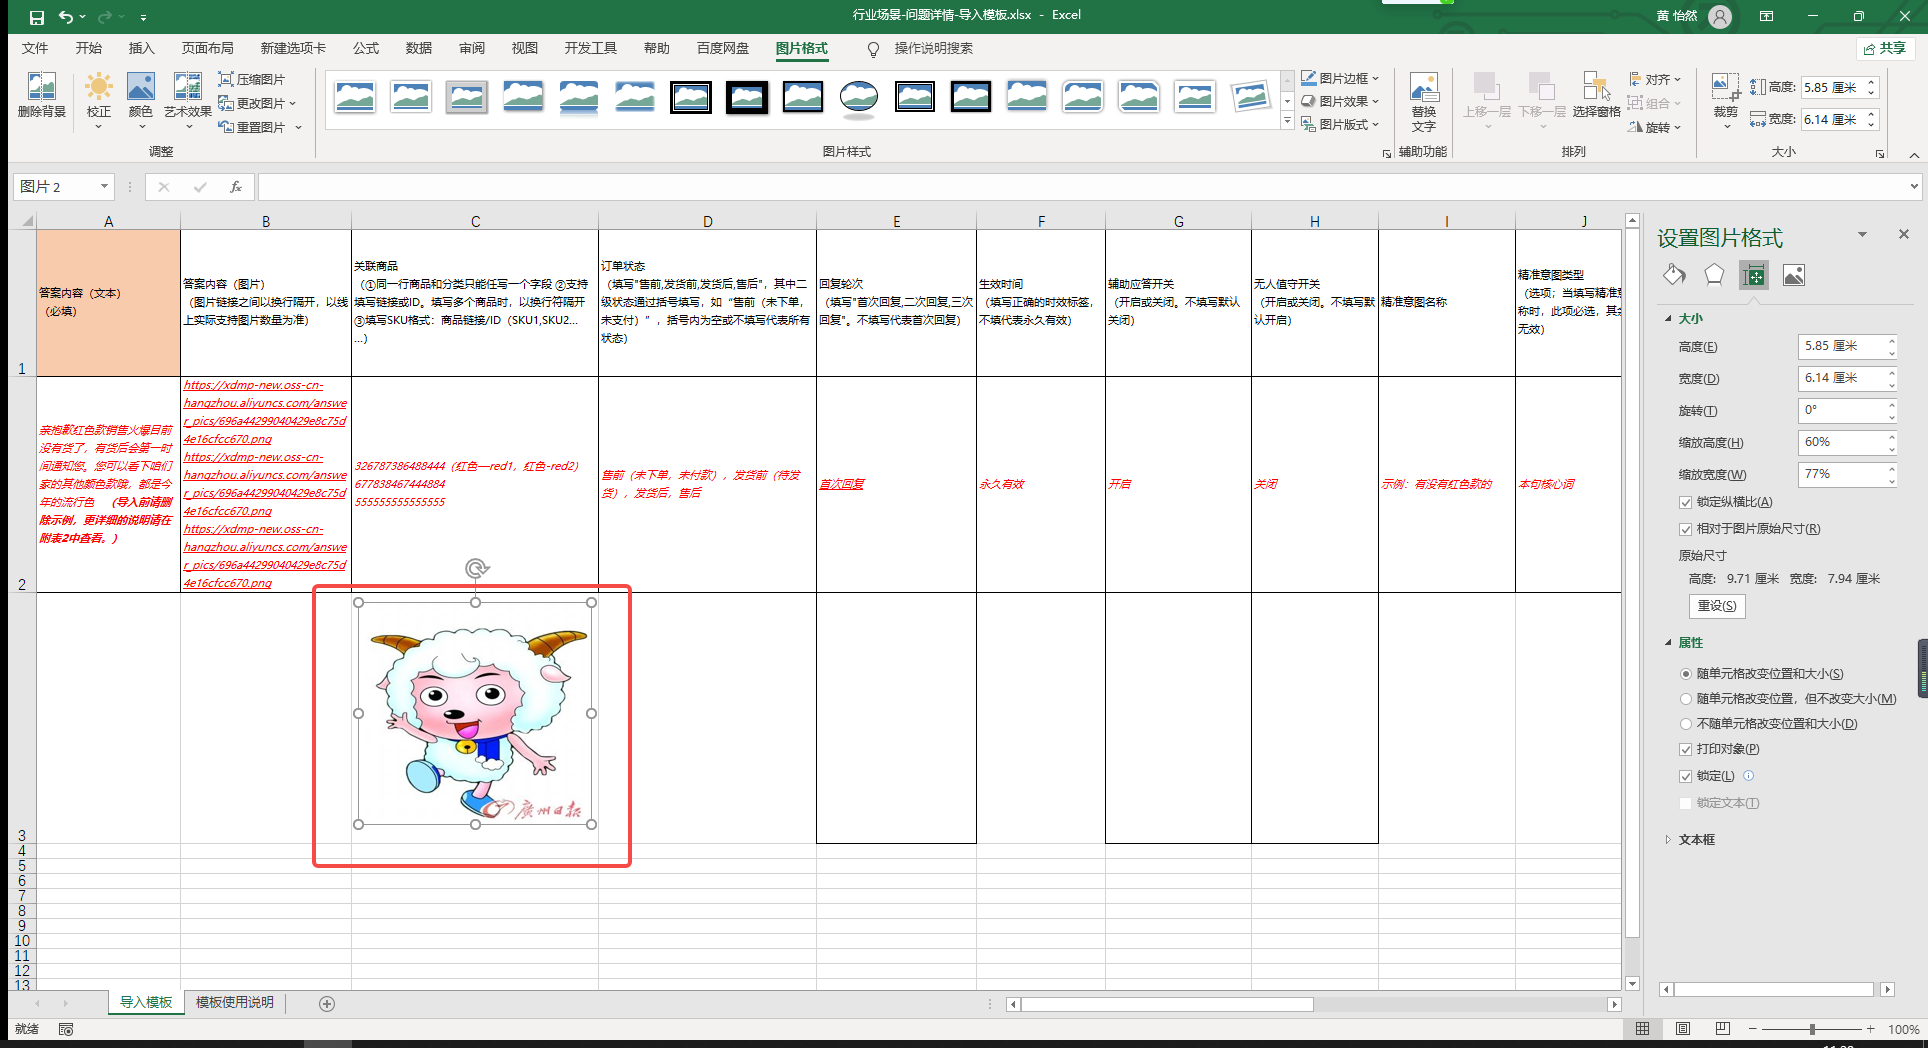Click Tell me search box (操作说明搜索)
The width and height of the screenshot is (1928, 1048).
932,48
